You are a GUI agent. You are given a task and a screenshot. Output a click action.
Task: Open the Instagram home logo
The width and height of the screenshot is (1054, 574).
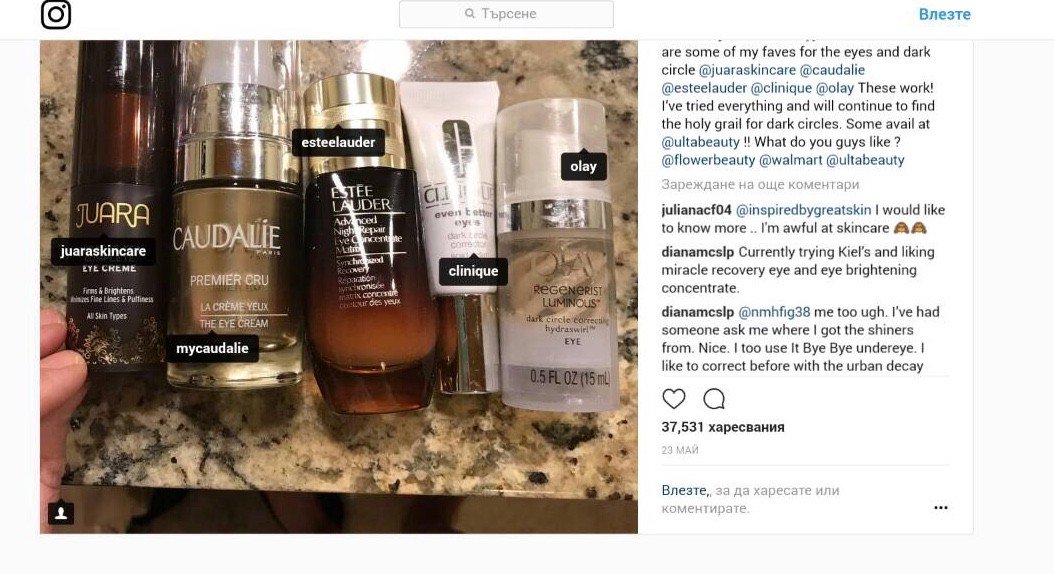[x=56, y=14]
